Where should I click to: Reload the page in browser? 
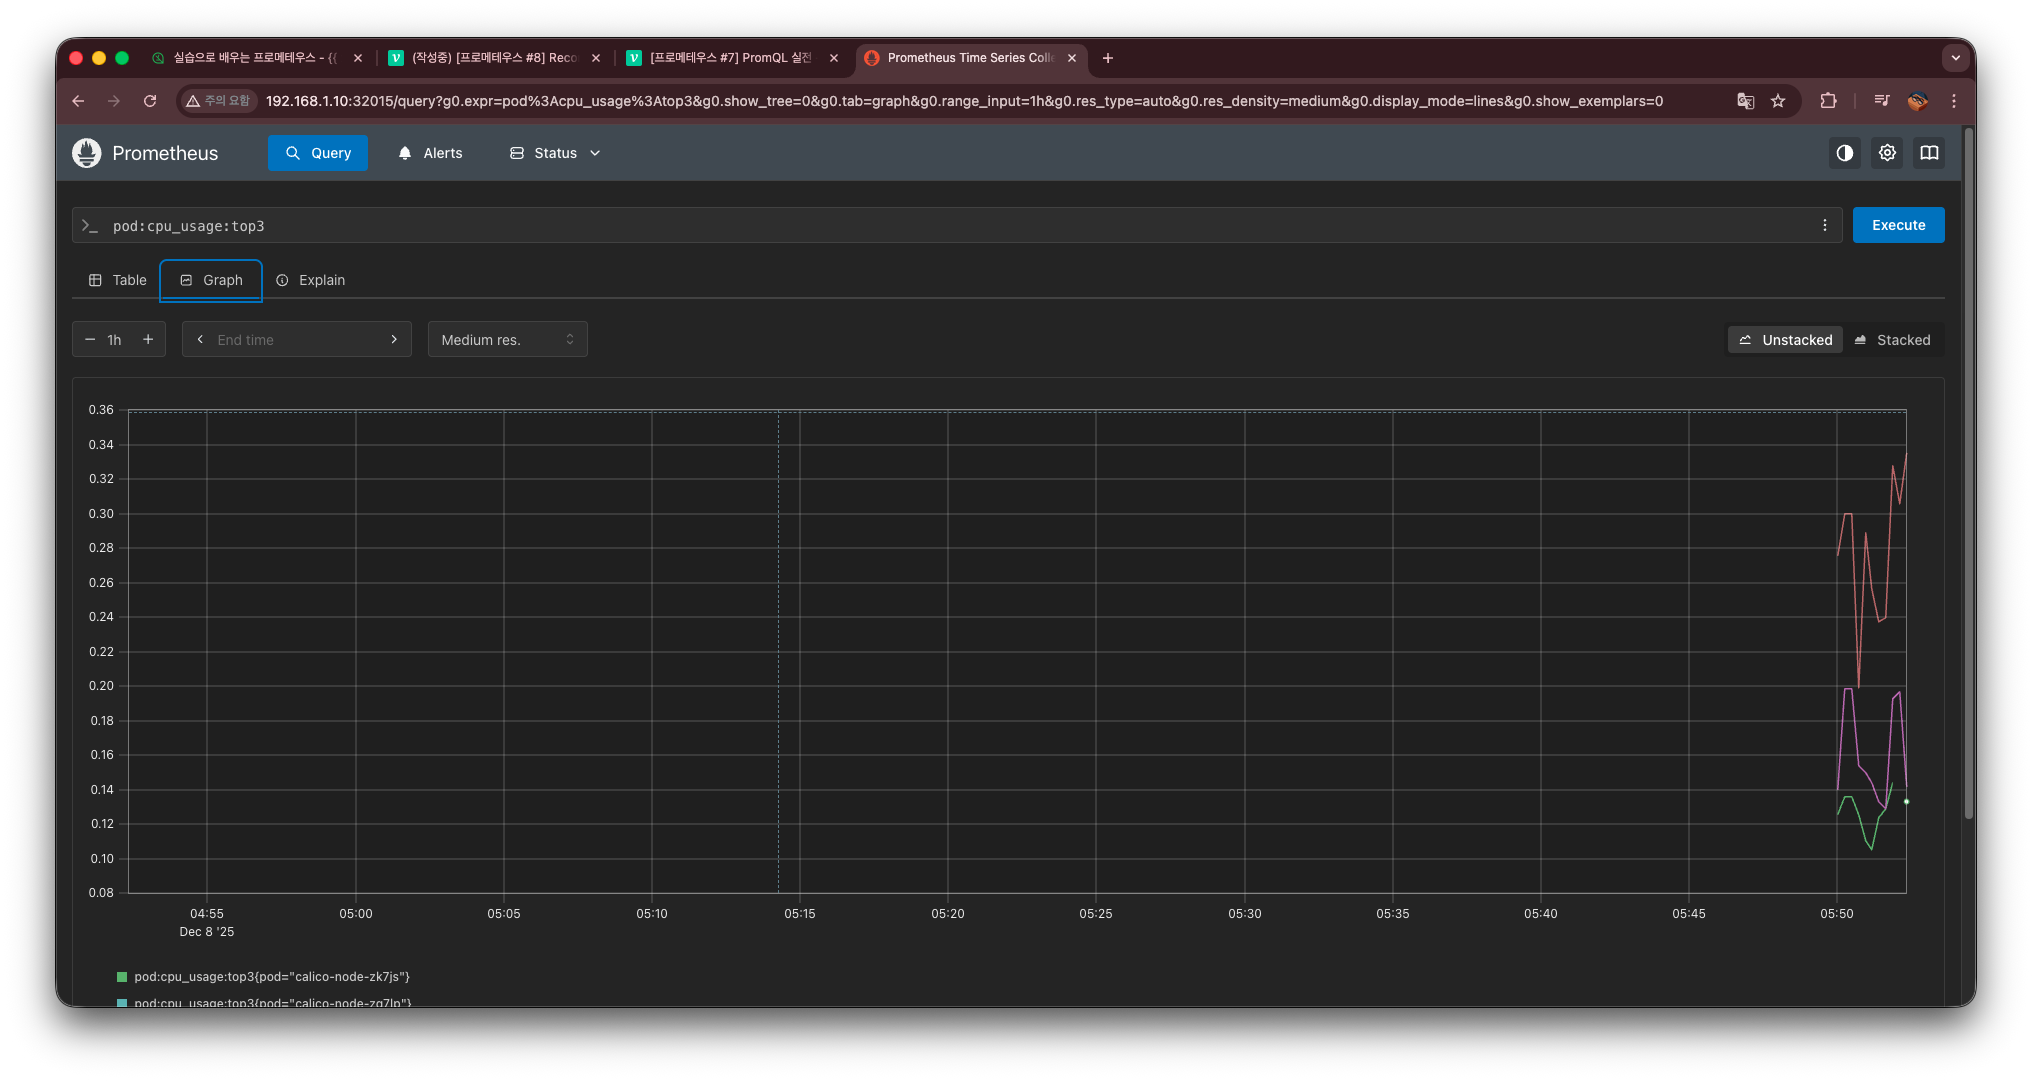(150, 101)
